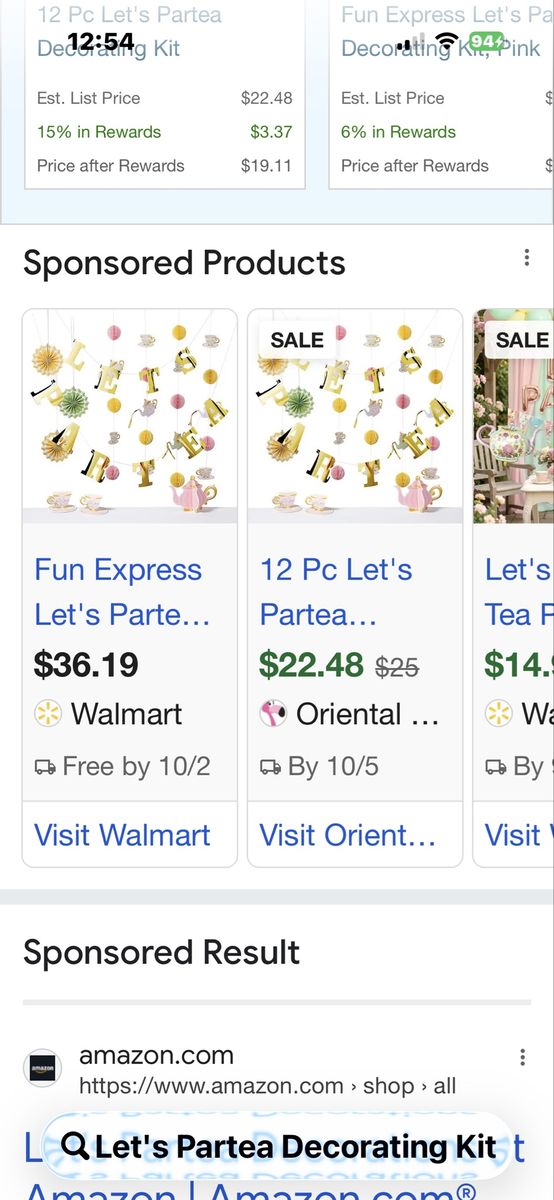This screenshot has width=554, height=1200.
Task: Tap the Amazon favicon icon
Action: click(x=42, y=1069)
